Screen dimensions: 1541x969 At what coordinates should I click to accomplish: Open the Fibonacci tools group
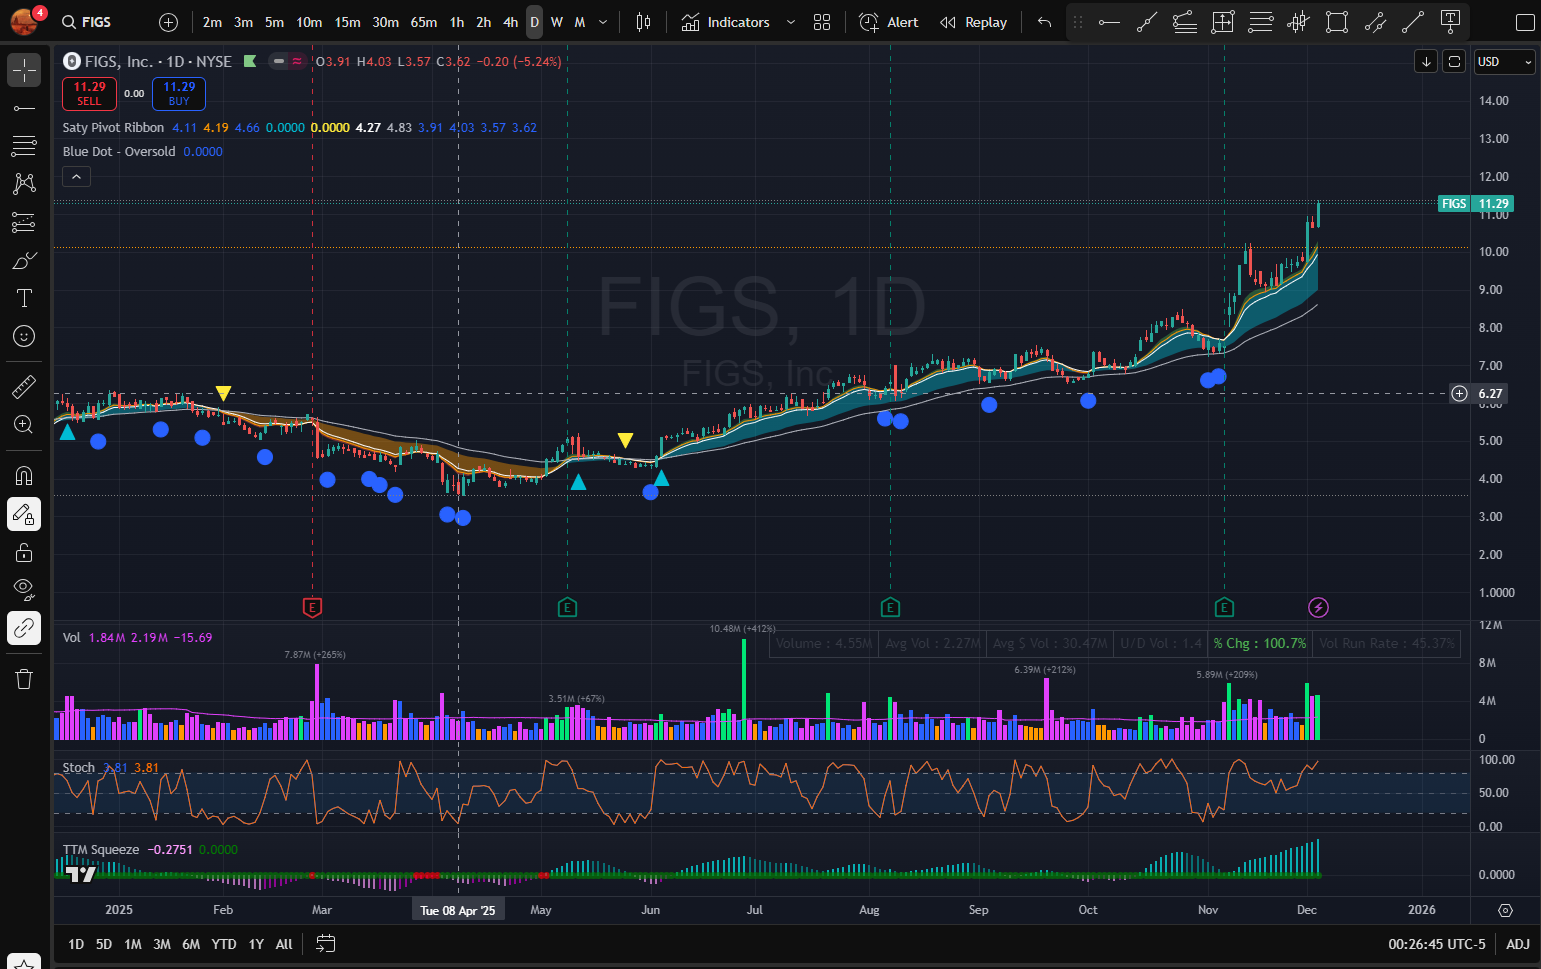pyautogui.click(x=24, y=146)
